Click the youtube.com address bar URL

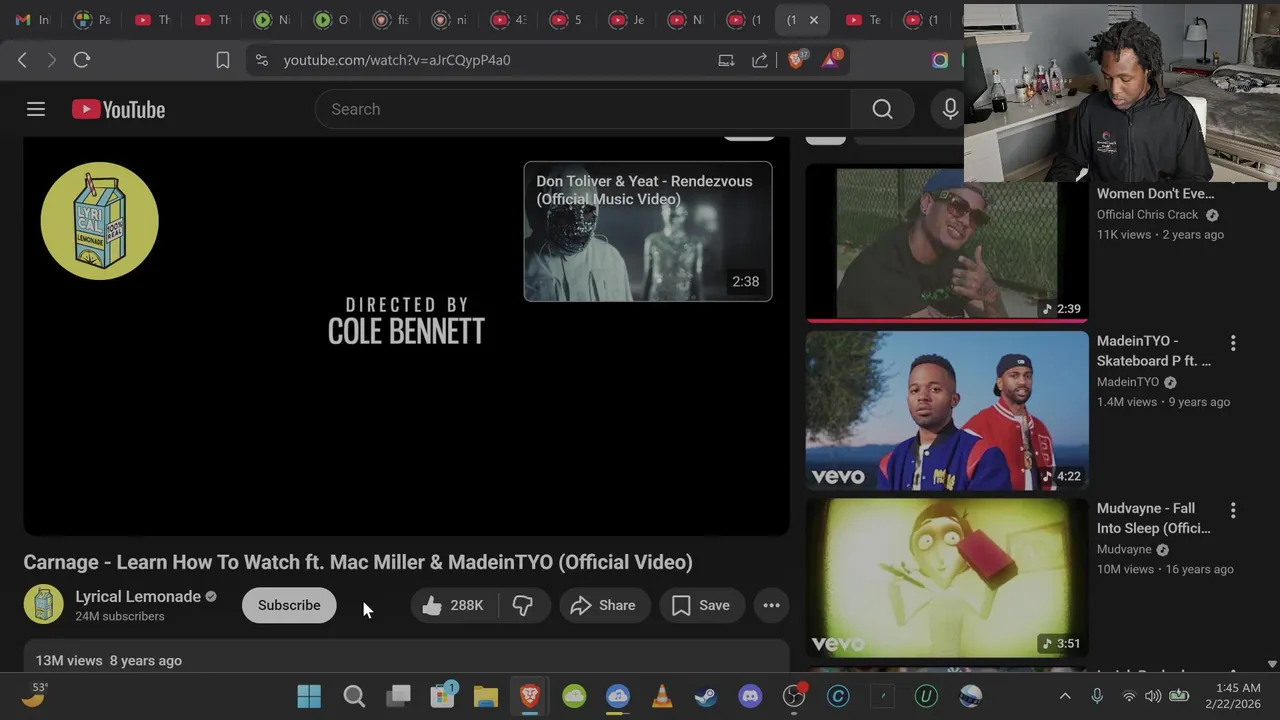[397, 60]
